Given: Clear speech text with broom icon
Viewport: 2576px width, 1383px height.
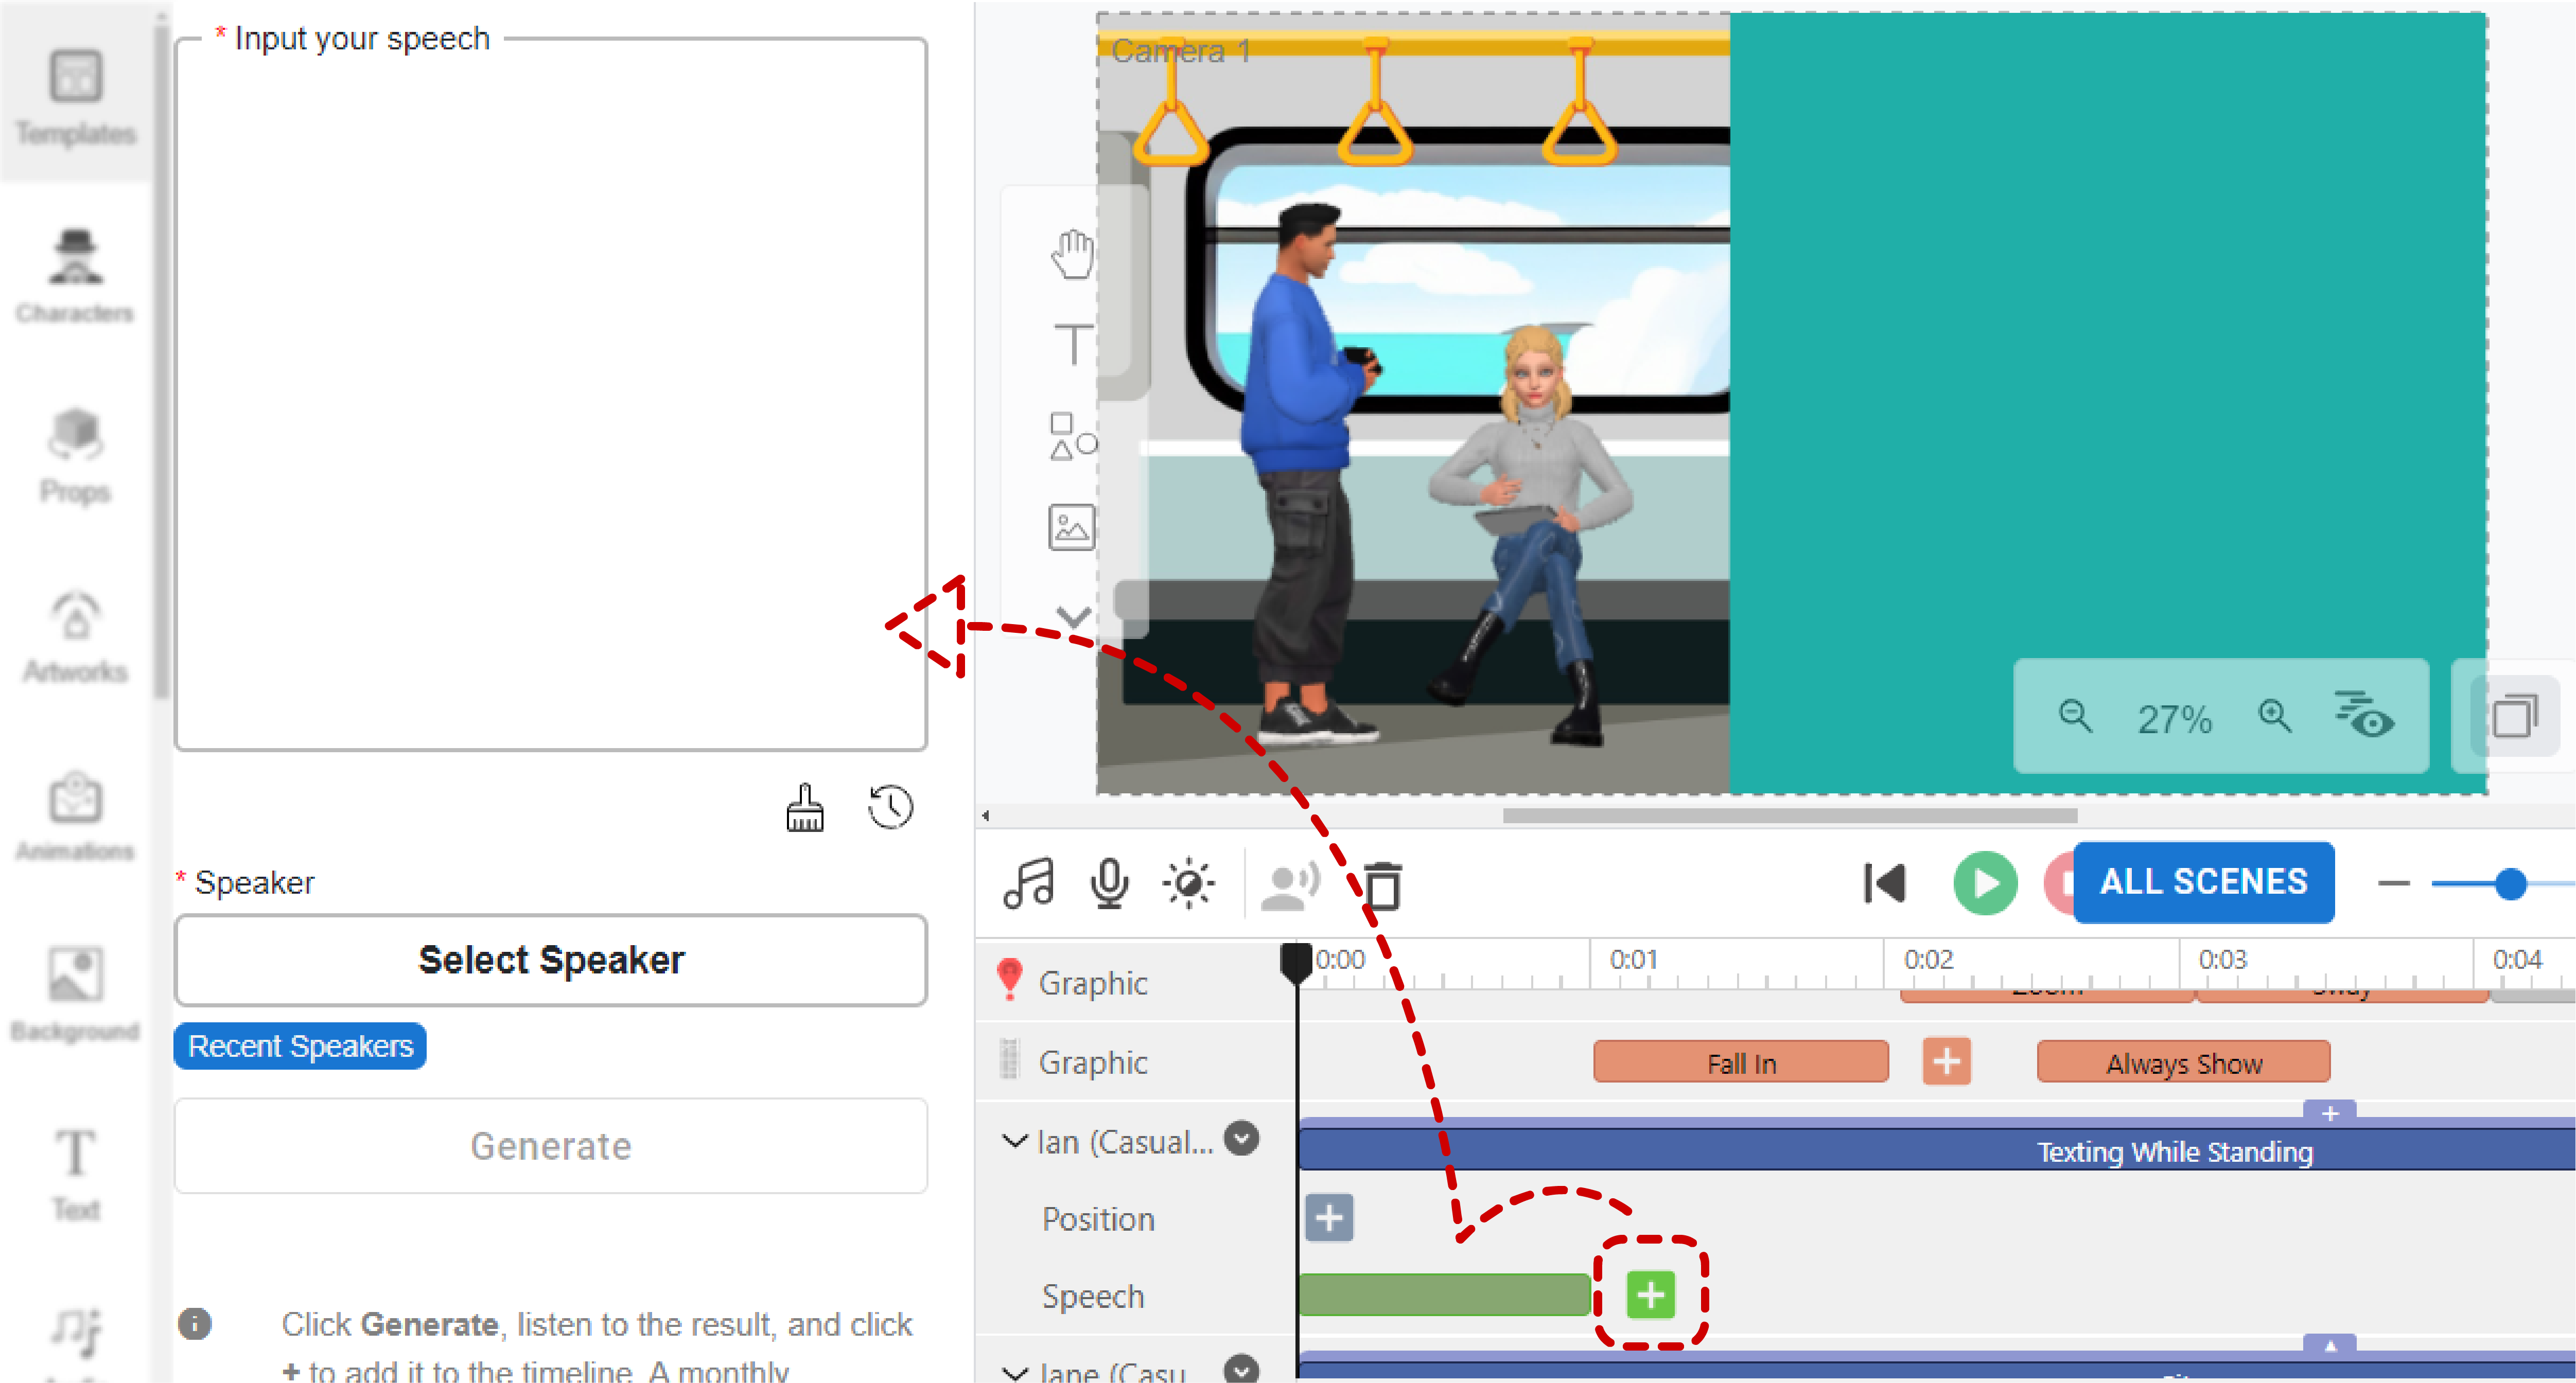Looking at the screenshot, I should pyautogui.click(x=805, y=808).
